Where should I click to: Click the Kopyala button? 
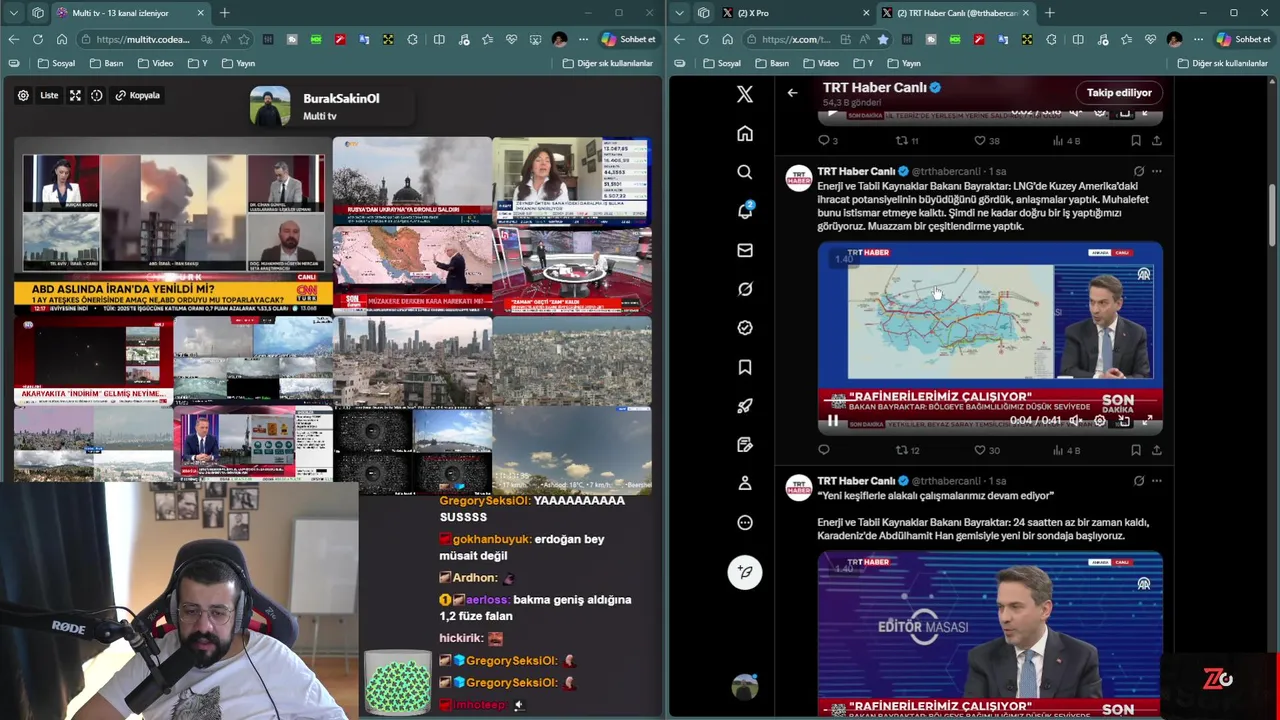pyautogui.click(x=137, y=95)
